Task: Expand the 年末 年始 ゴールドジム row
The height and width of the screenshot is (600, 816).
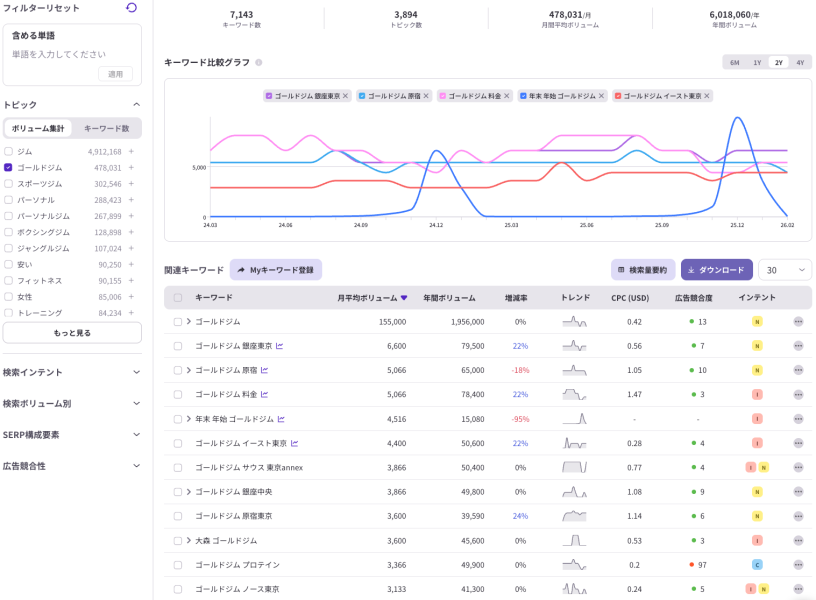Action: 188,419
